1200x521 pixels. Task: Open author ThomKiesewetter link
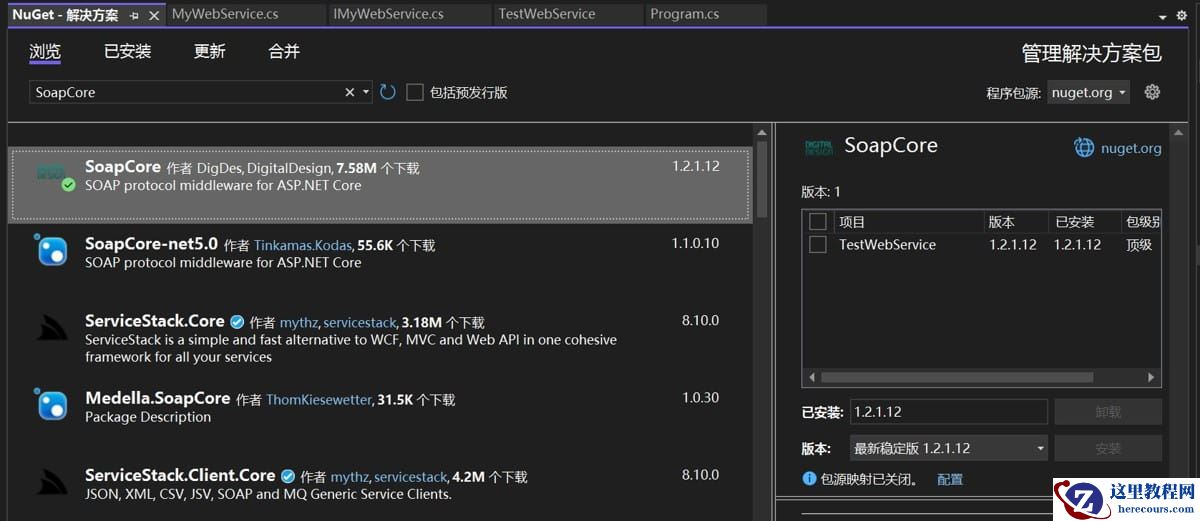pyautogui.click(x=320, y=400)
